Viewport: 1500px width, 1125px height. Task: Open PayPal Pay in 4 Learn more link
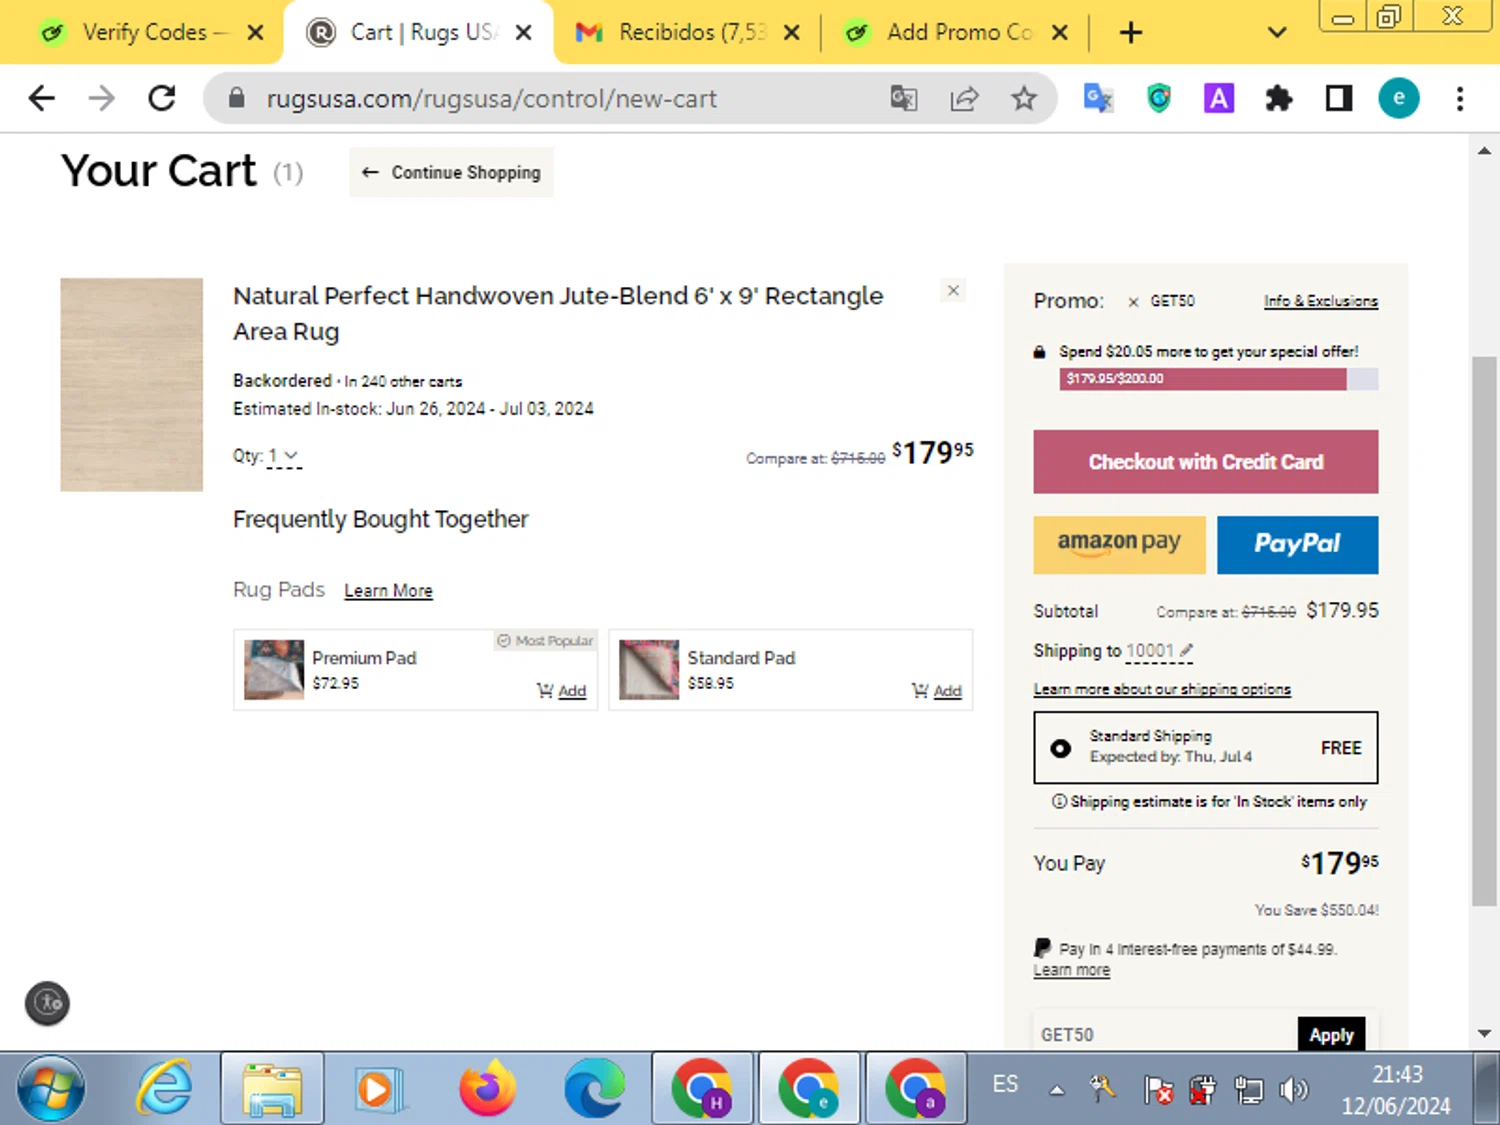pos(1071,970)
